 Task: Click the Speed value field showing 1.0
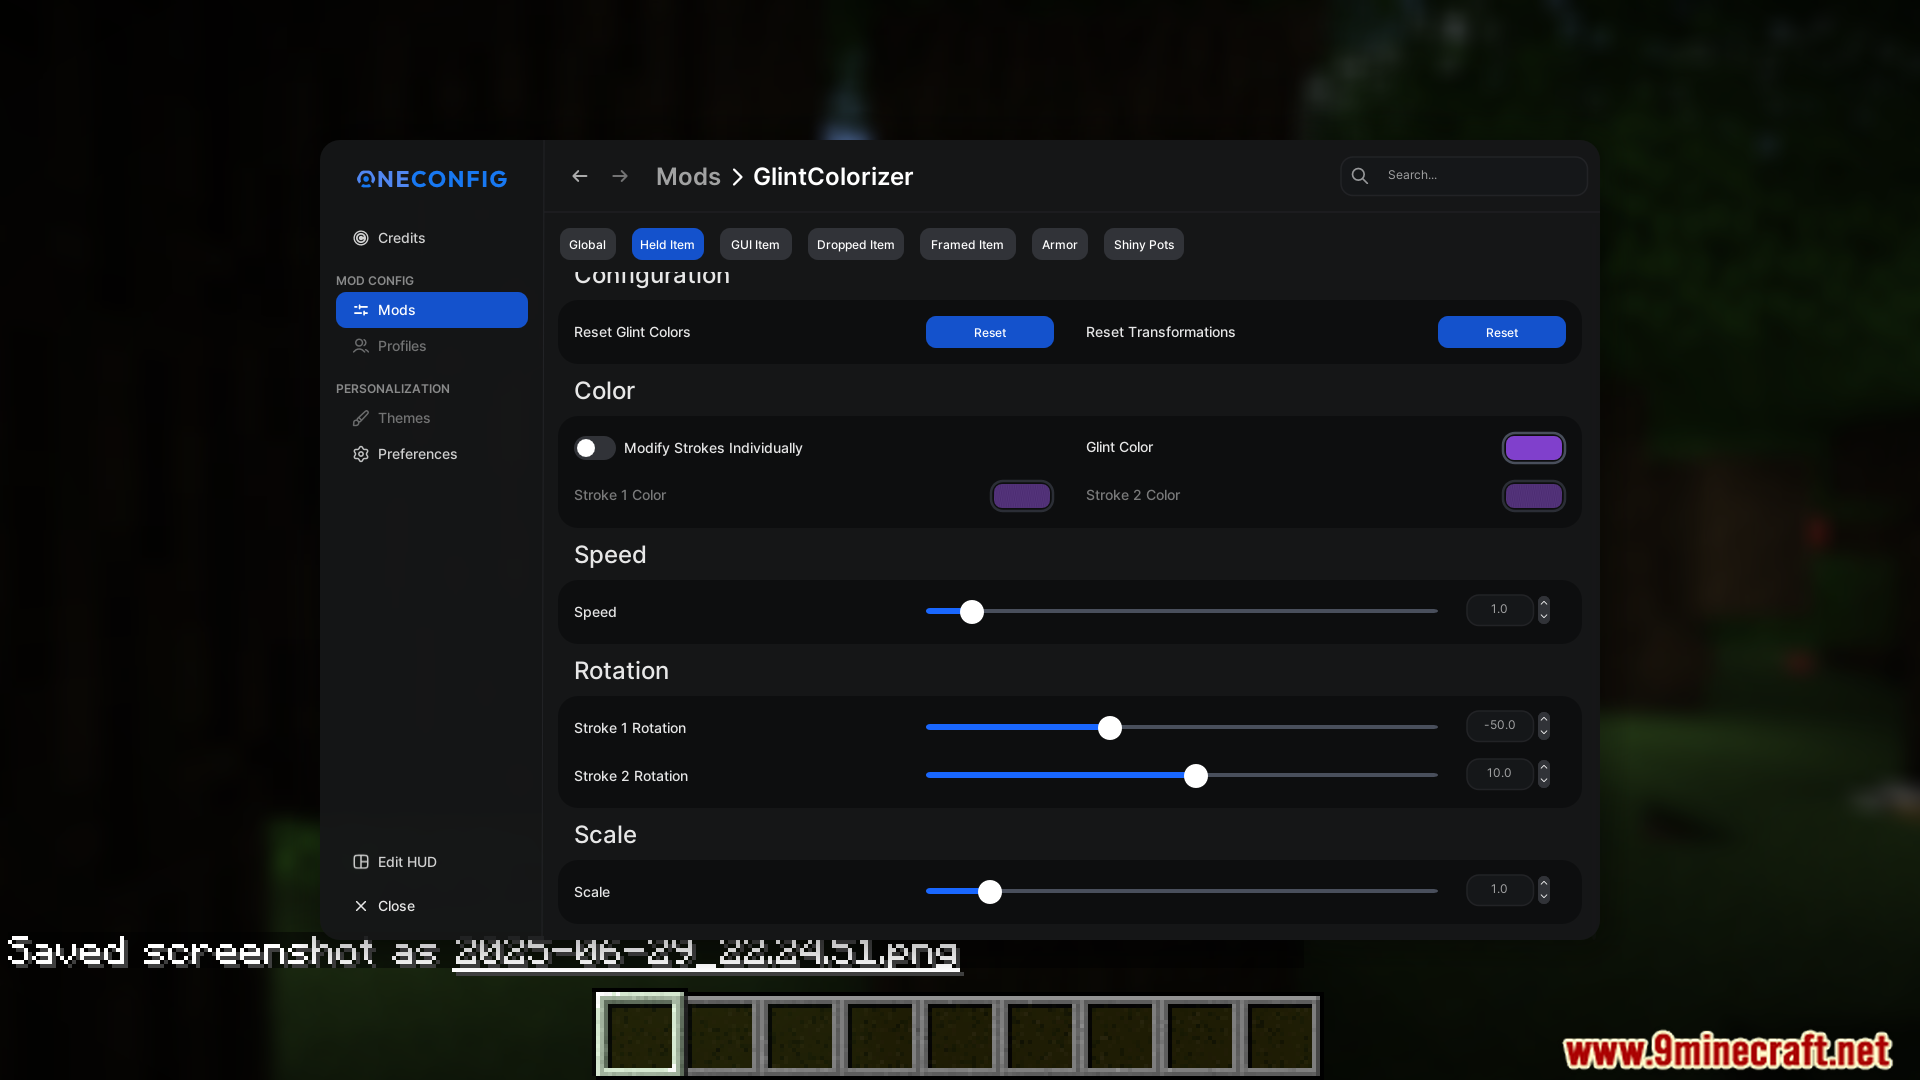click(x=1499, y=610)
